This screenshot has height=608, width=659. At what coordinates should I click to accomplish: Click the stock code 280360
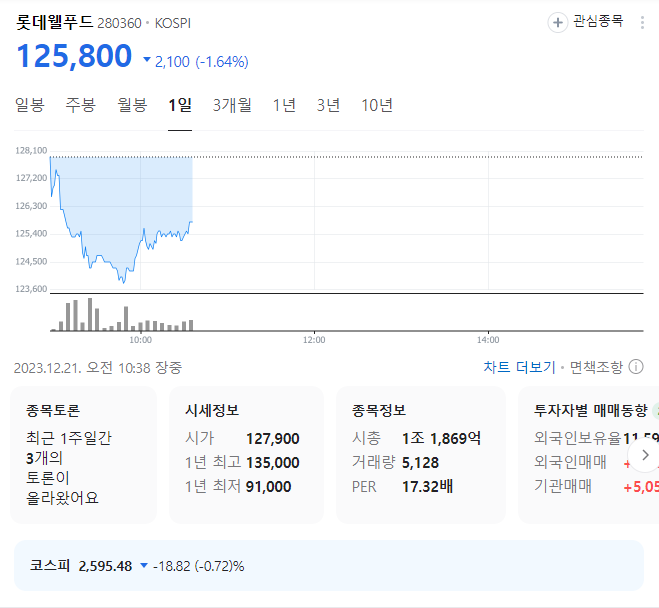click(119, 23)
